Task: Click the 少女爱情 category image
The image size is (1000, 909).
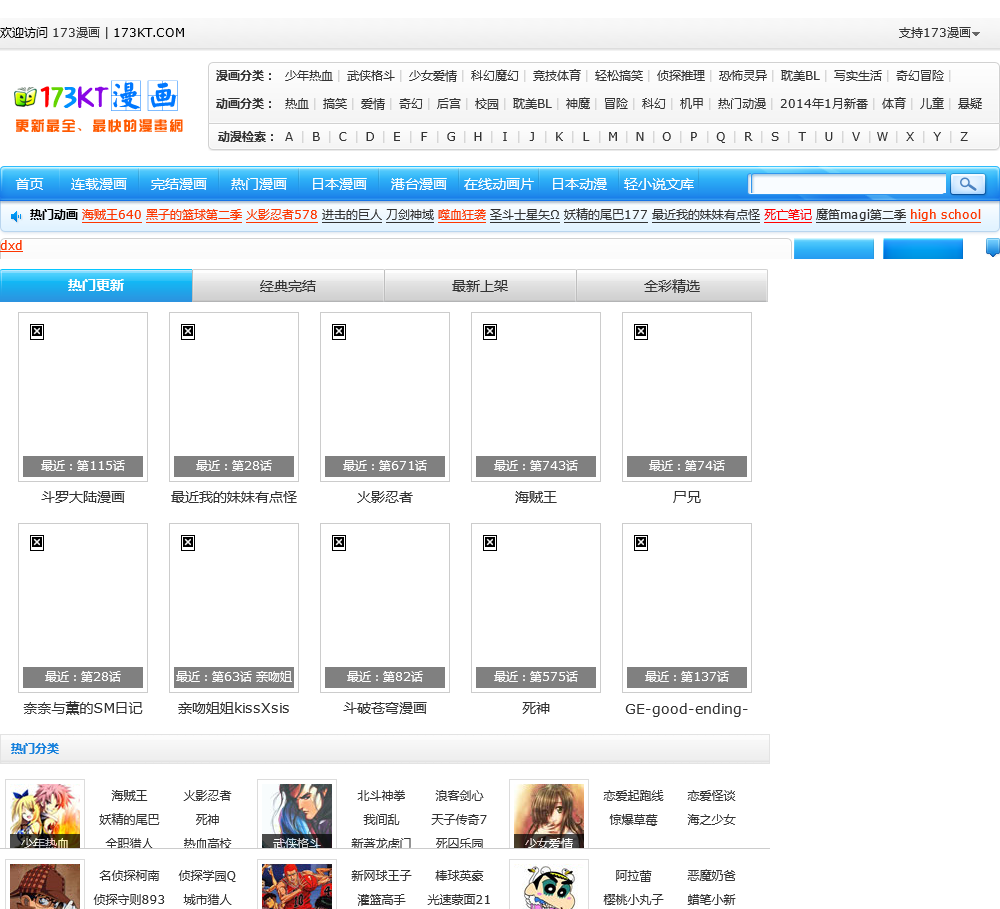Action: pyautogui.click(x=548, y=815)
